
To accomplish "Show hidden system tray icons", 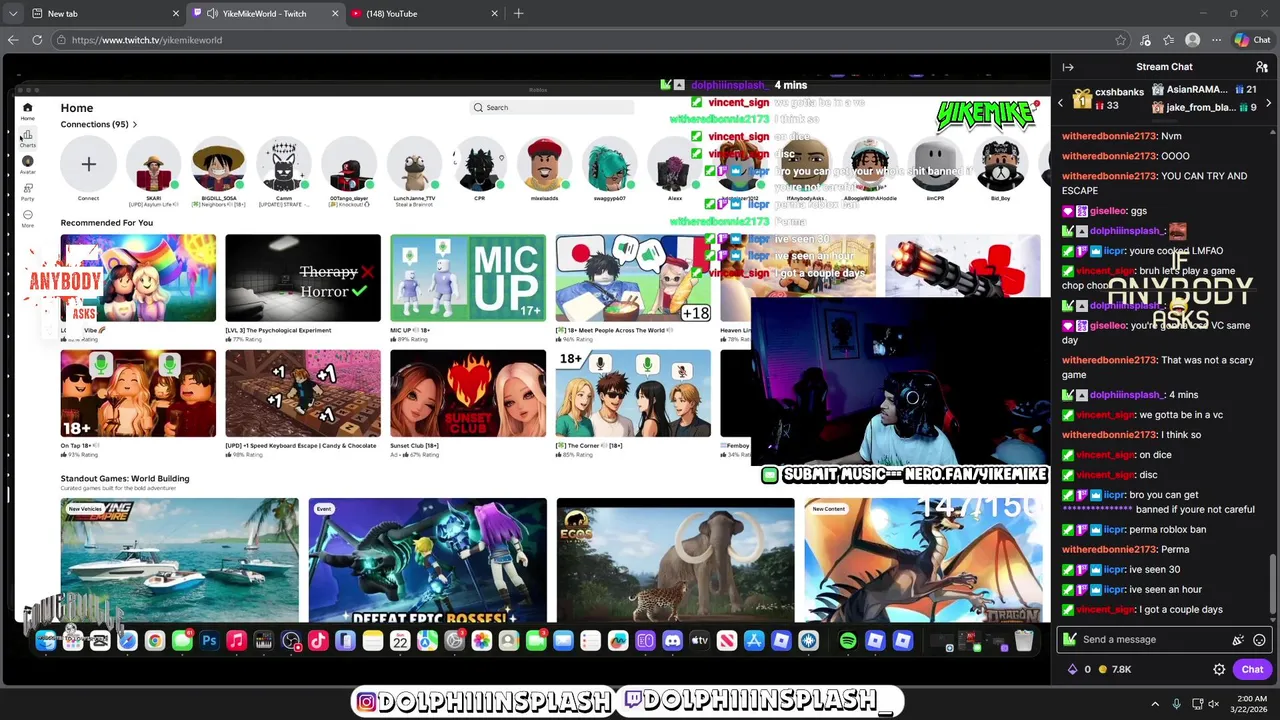I will click(x=1155, y=704).
